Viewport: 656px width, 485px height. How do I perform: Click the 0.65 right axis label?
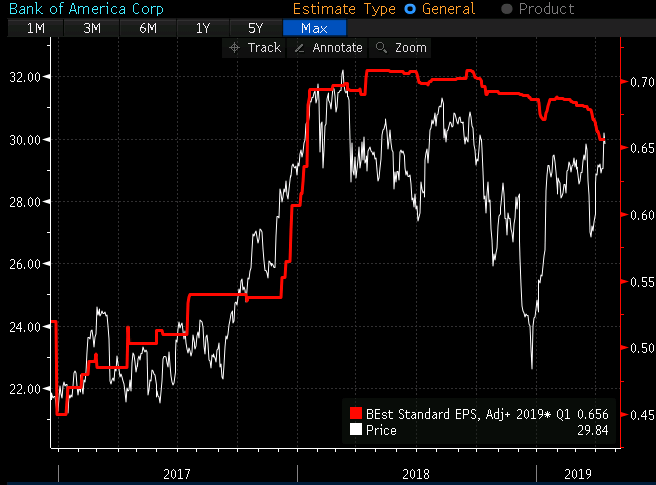coord(642,148)
